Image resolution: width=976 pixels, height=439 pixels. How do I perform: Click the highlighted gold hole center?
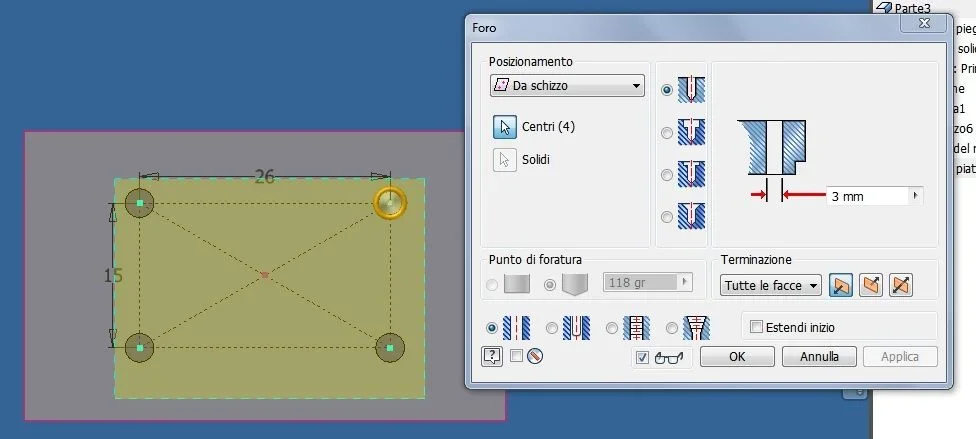pos(390,203)
